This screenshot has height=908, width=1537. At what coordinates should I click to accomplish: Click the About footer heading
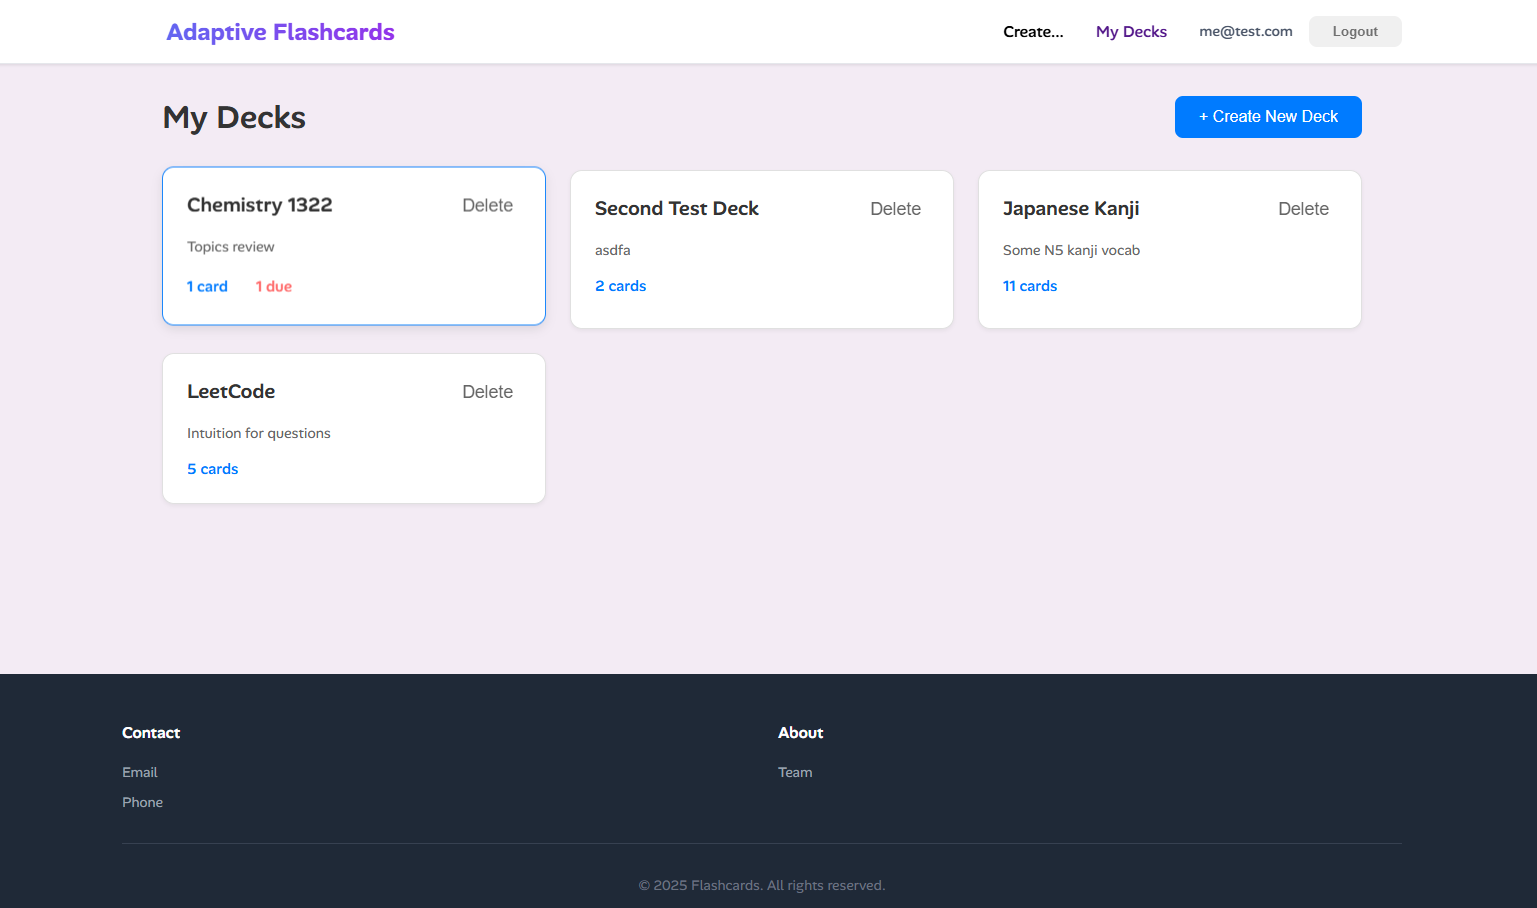[x=801, y=733]
